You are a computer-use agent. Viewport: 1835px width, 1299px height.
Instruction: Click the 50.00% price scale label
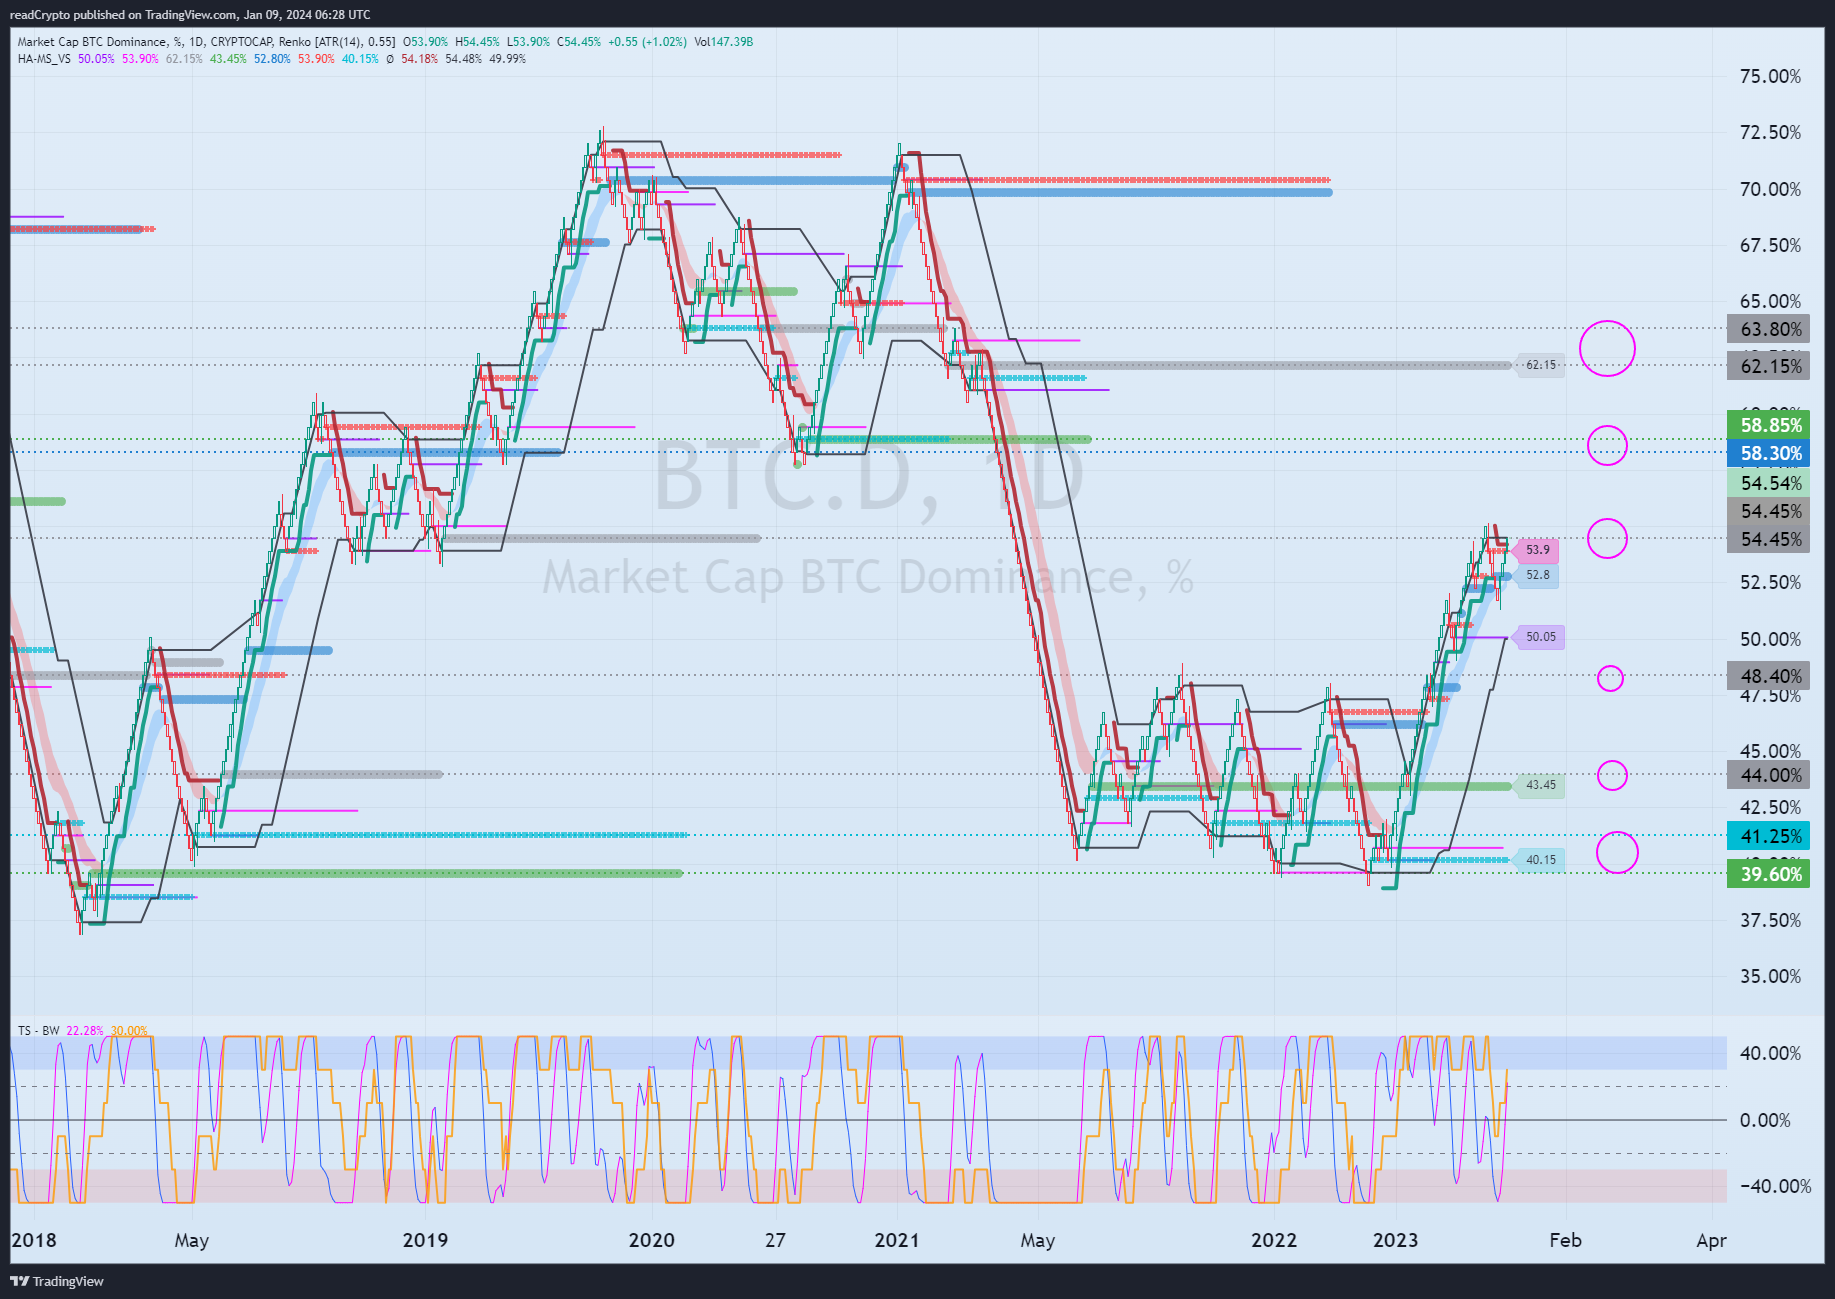click(x=1770, y=639)
